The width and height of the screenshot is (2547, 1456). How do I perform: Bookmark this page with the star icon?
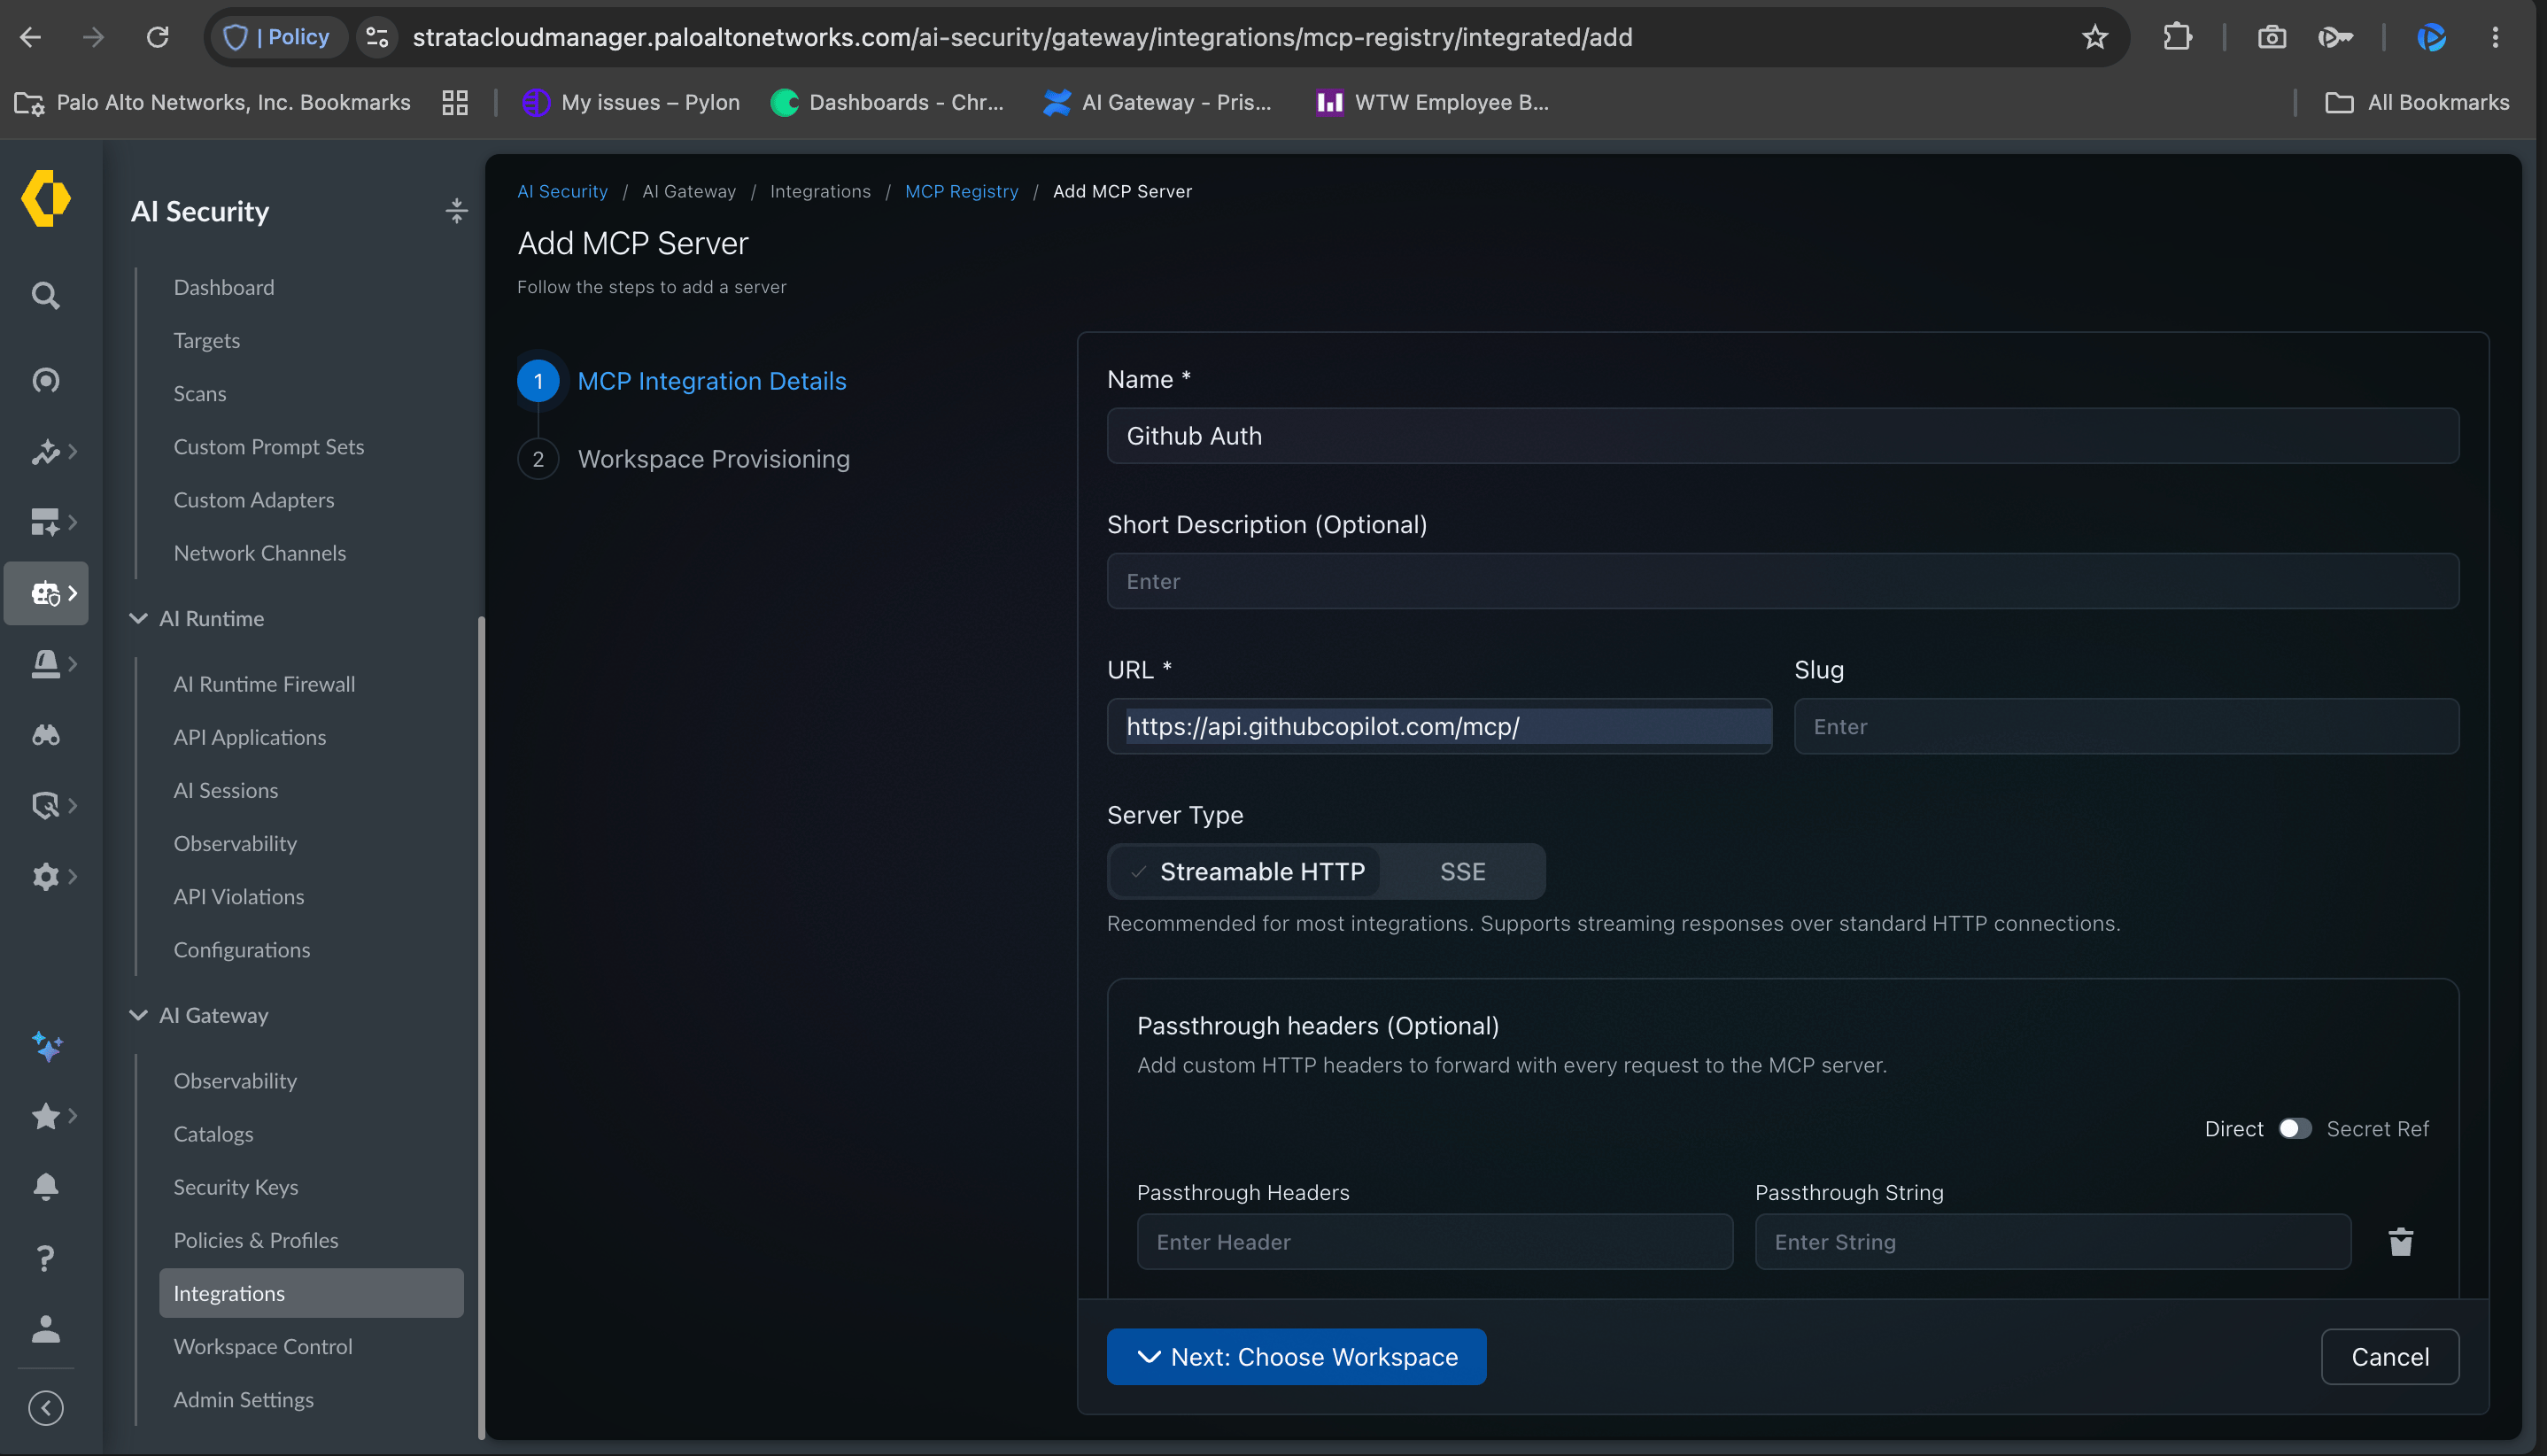click(2095, 37)
